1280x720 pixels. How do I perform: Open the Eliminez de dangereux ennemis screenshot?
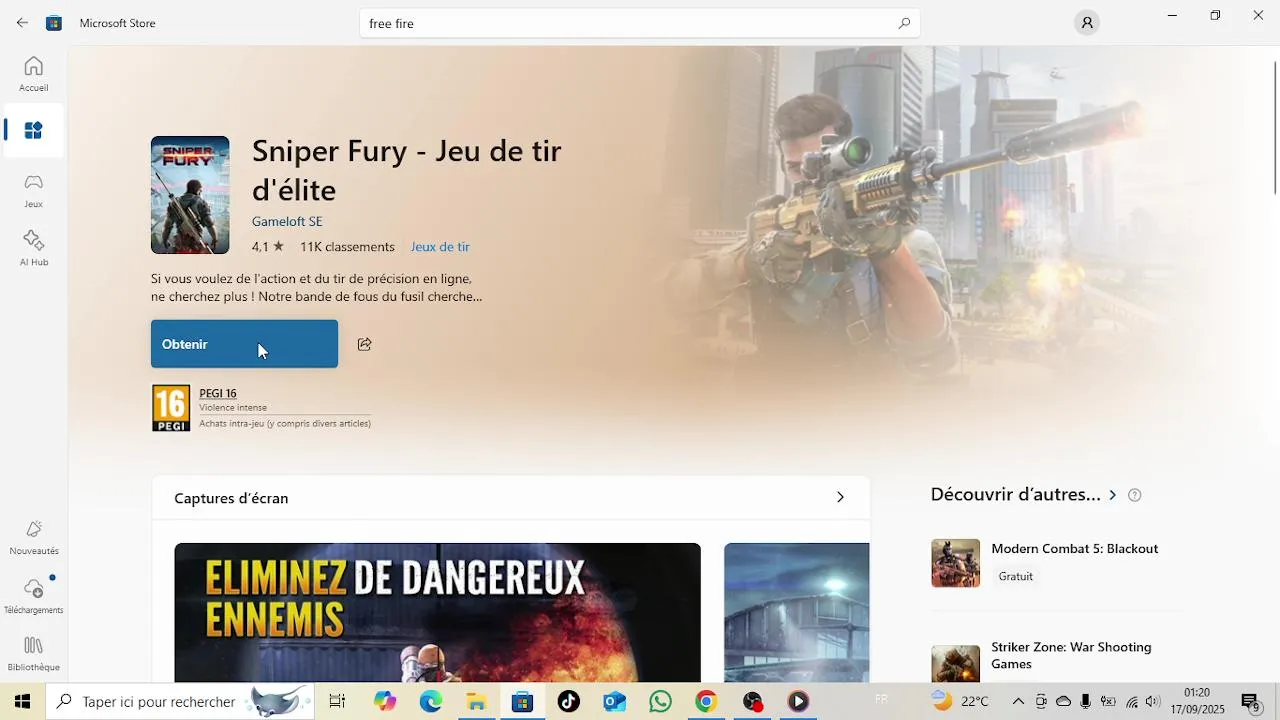[437, 612]
